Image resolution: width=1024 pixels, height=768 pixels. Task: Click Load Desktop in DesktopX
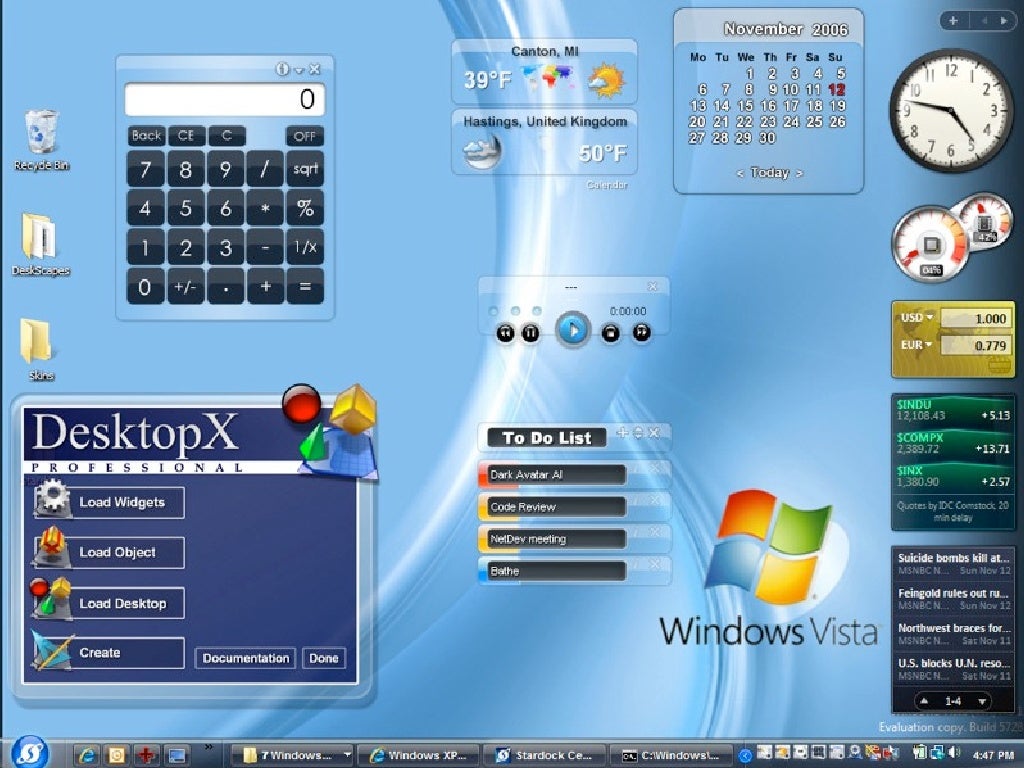tap(108, 603)
